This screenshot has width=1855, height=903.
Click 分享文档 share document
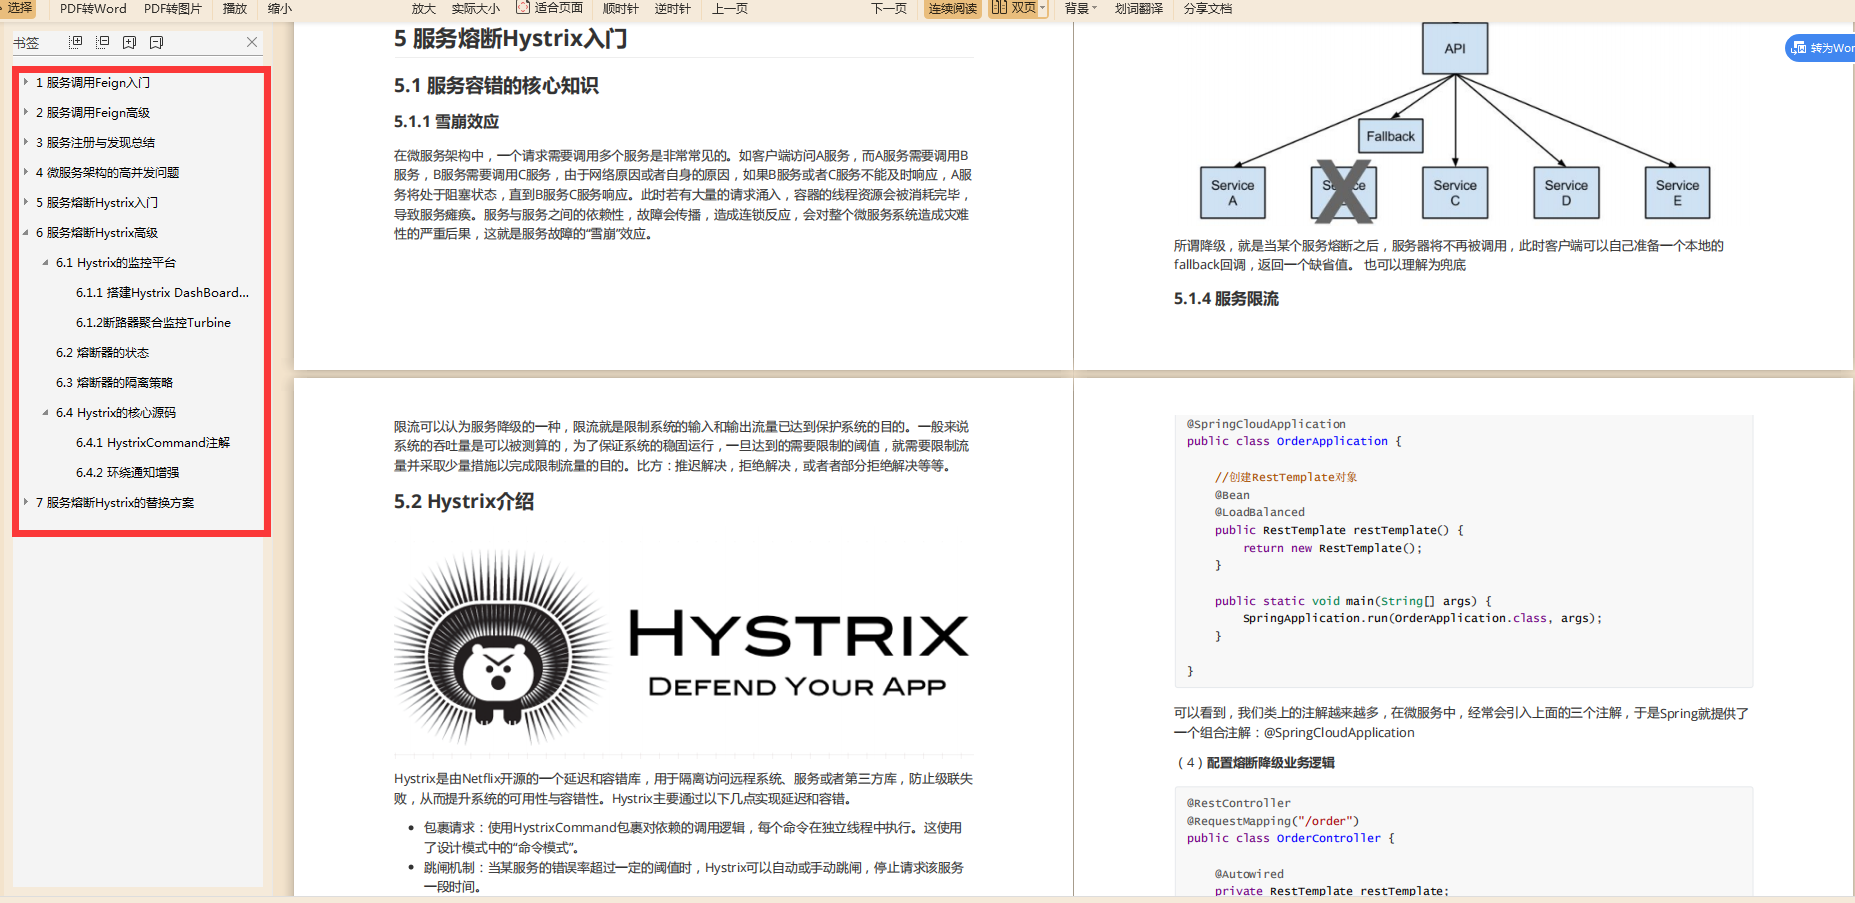point(1208,9)
